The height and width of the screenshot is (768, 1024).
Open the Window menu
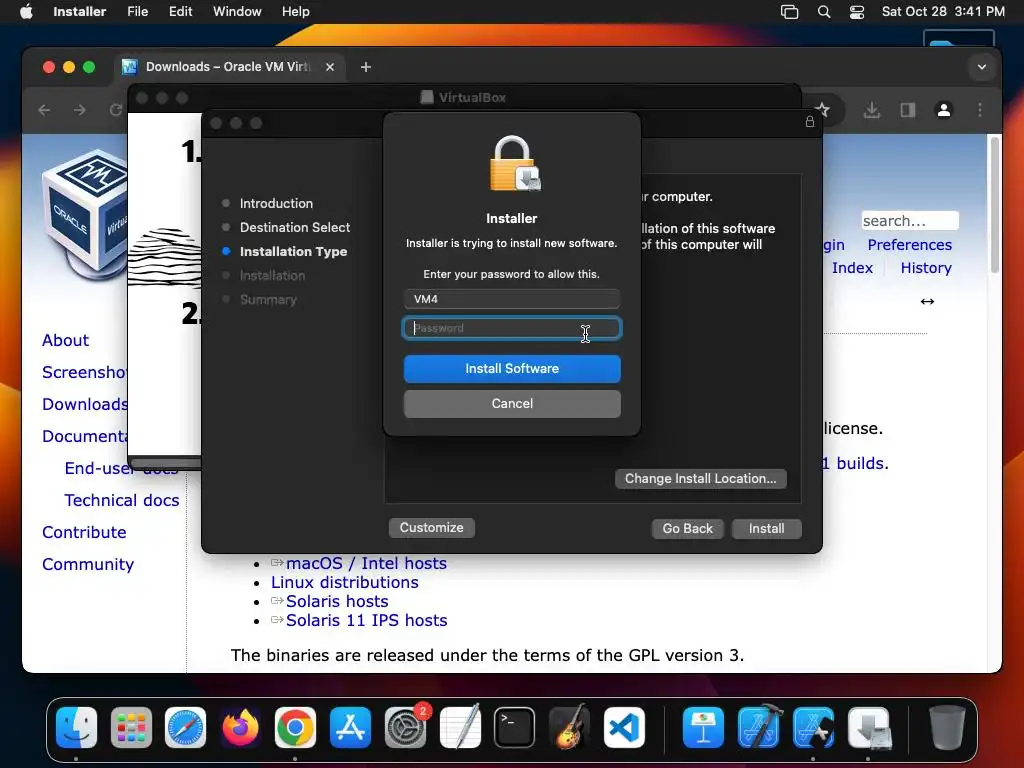[x=237, y=12]
